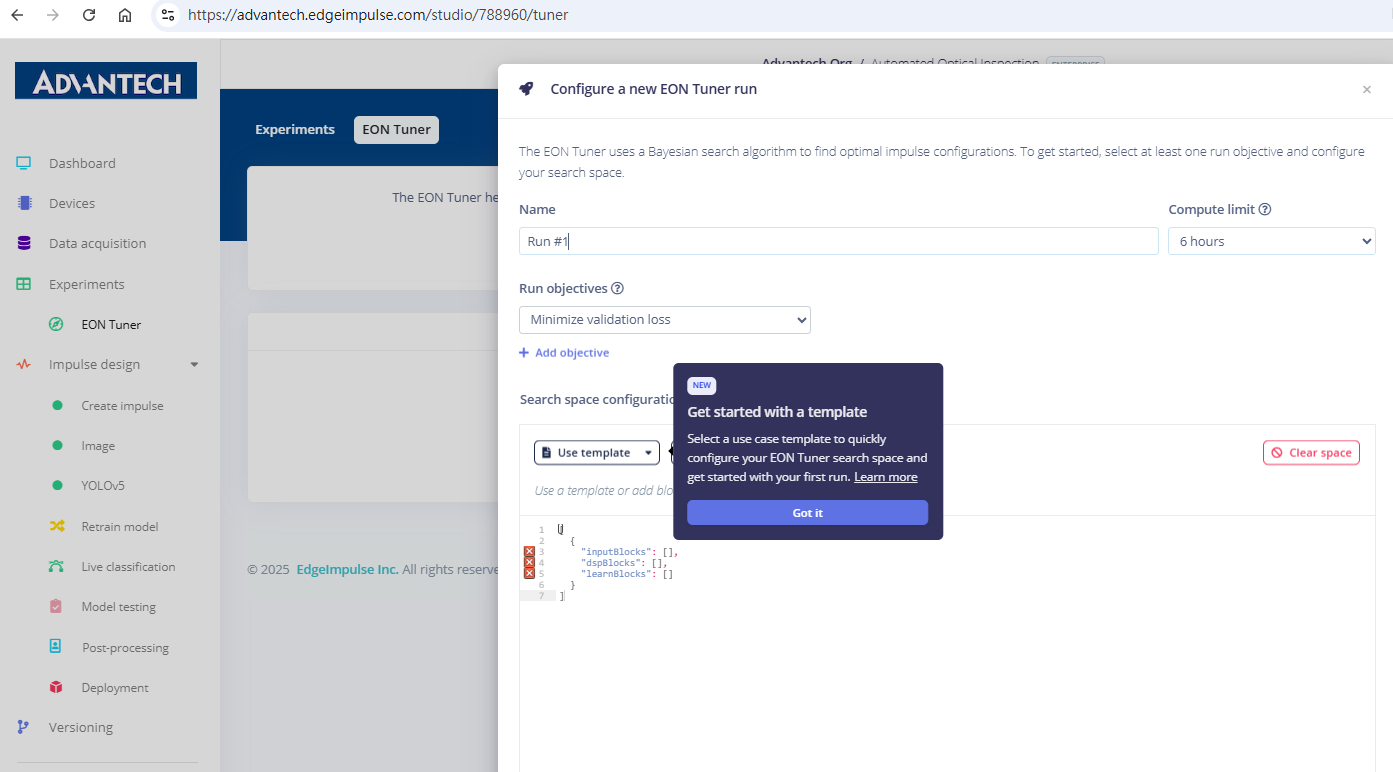
Task: Open the Use template dropdown
Action: [597, 453]
